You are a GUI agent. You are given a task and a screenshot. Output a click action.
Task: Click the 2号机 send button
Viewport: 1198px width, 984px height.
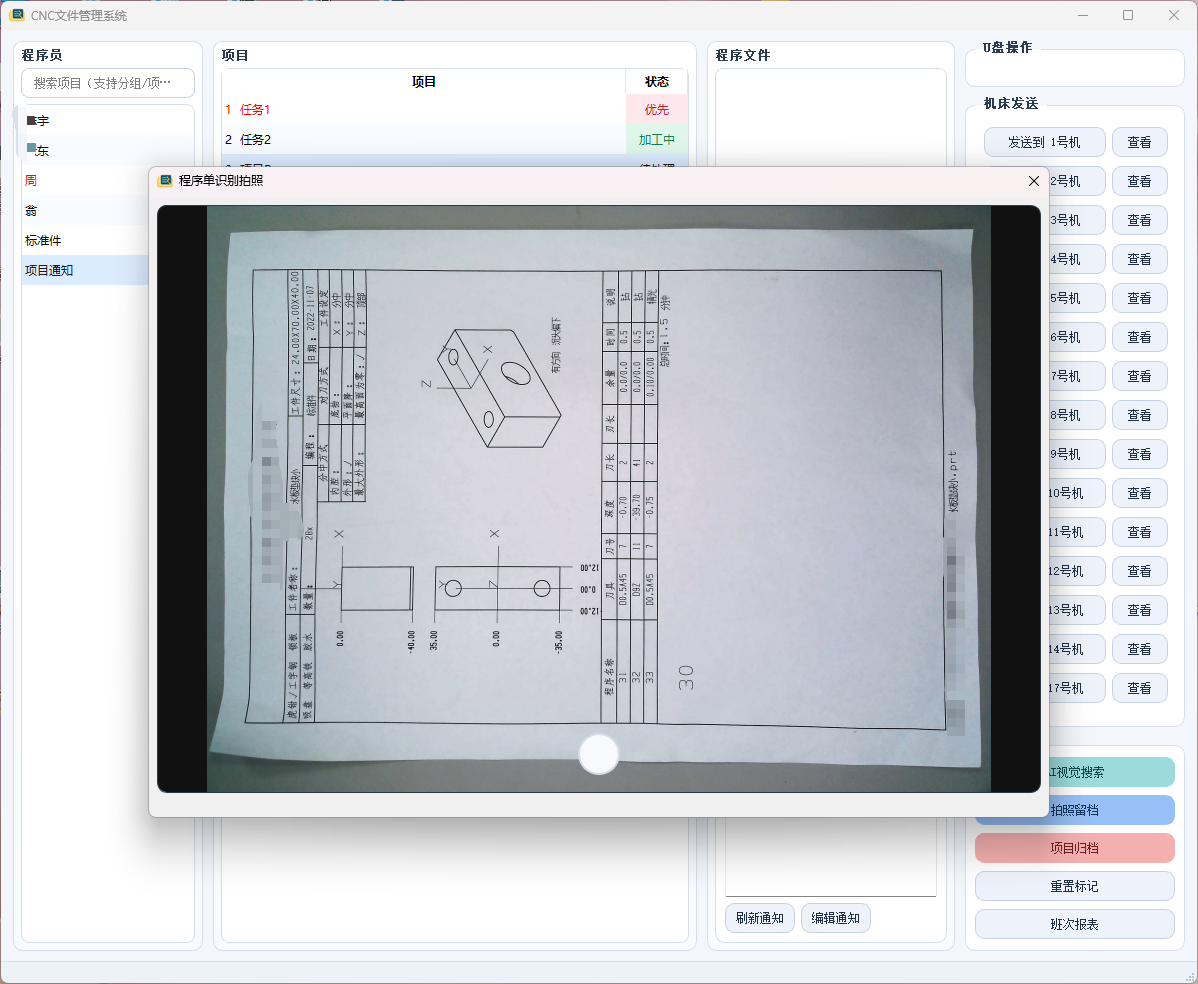1076,181
